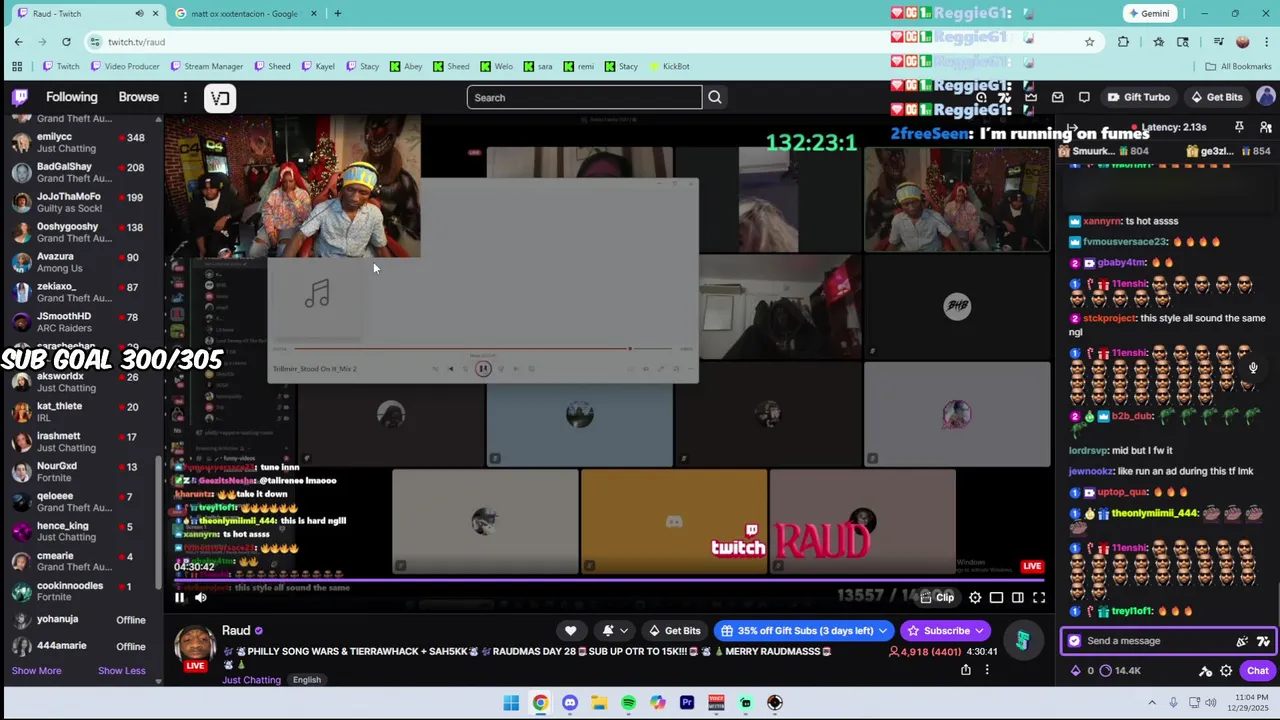Click the English language tag
Screen dimensions: 1280x720
(307, 680)
